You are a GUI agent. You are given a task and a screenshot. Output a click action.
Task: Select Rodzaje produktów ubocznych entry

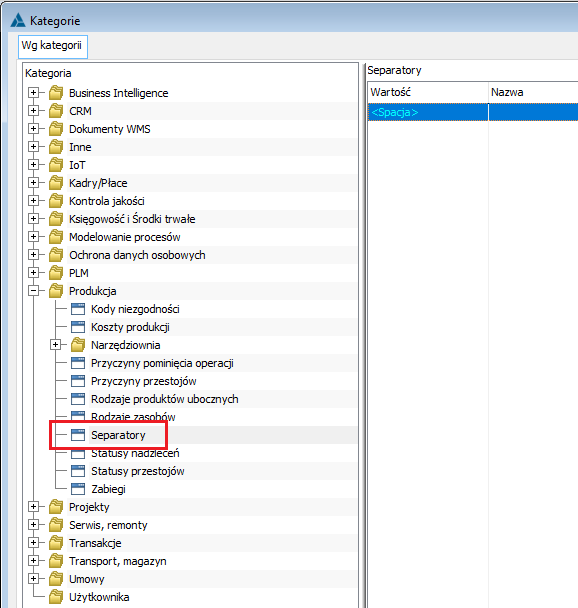tap(164, 399)
